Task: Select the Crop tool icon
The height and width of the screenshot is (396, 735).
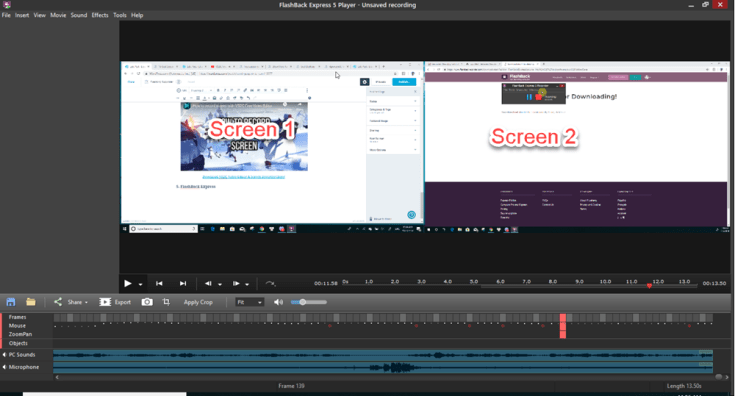Action: [x=166, y=302]
